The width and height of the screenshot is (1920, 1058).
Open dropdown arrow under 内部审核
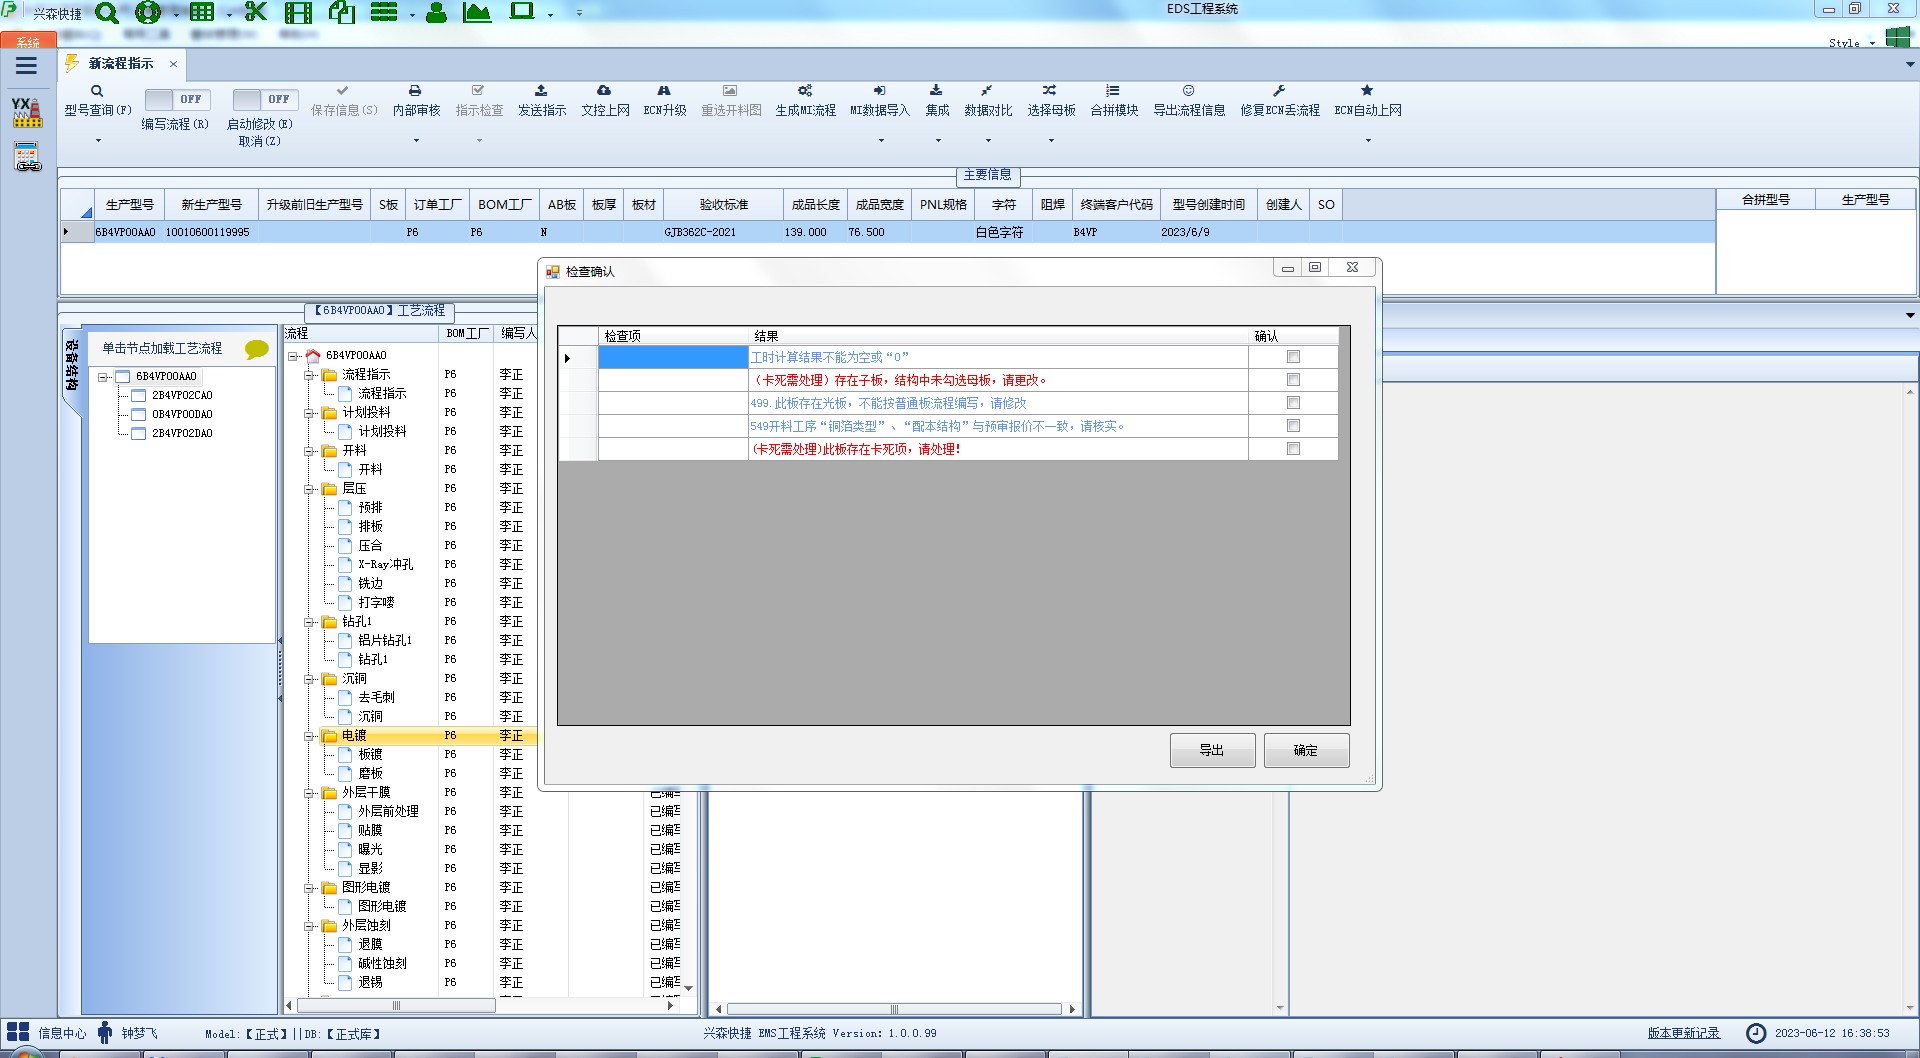click(x=416, y=141)
